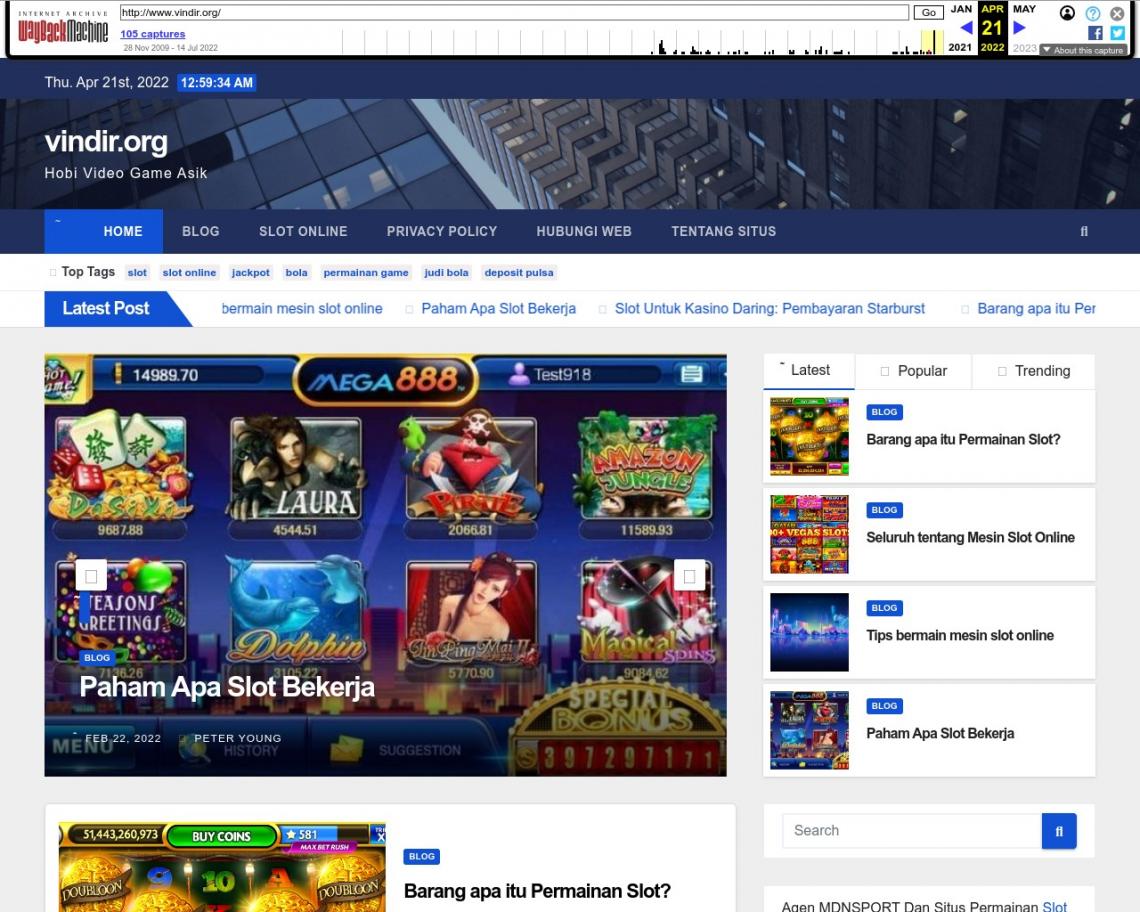Select the 'slot online' top tag

click(x=189, y=273)
